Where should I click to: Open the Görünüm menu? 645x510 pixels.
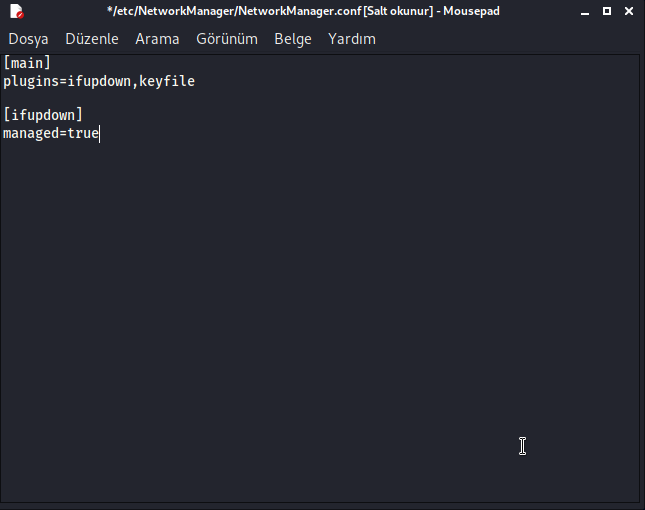(x=226, y=39)
